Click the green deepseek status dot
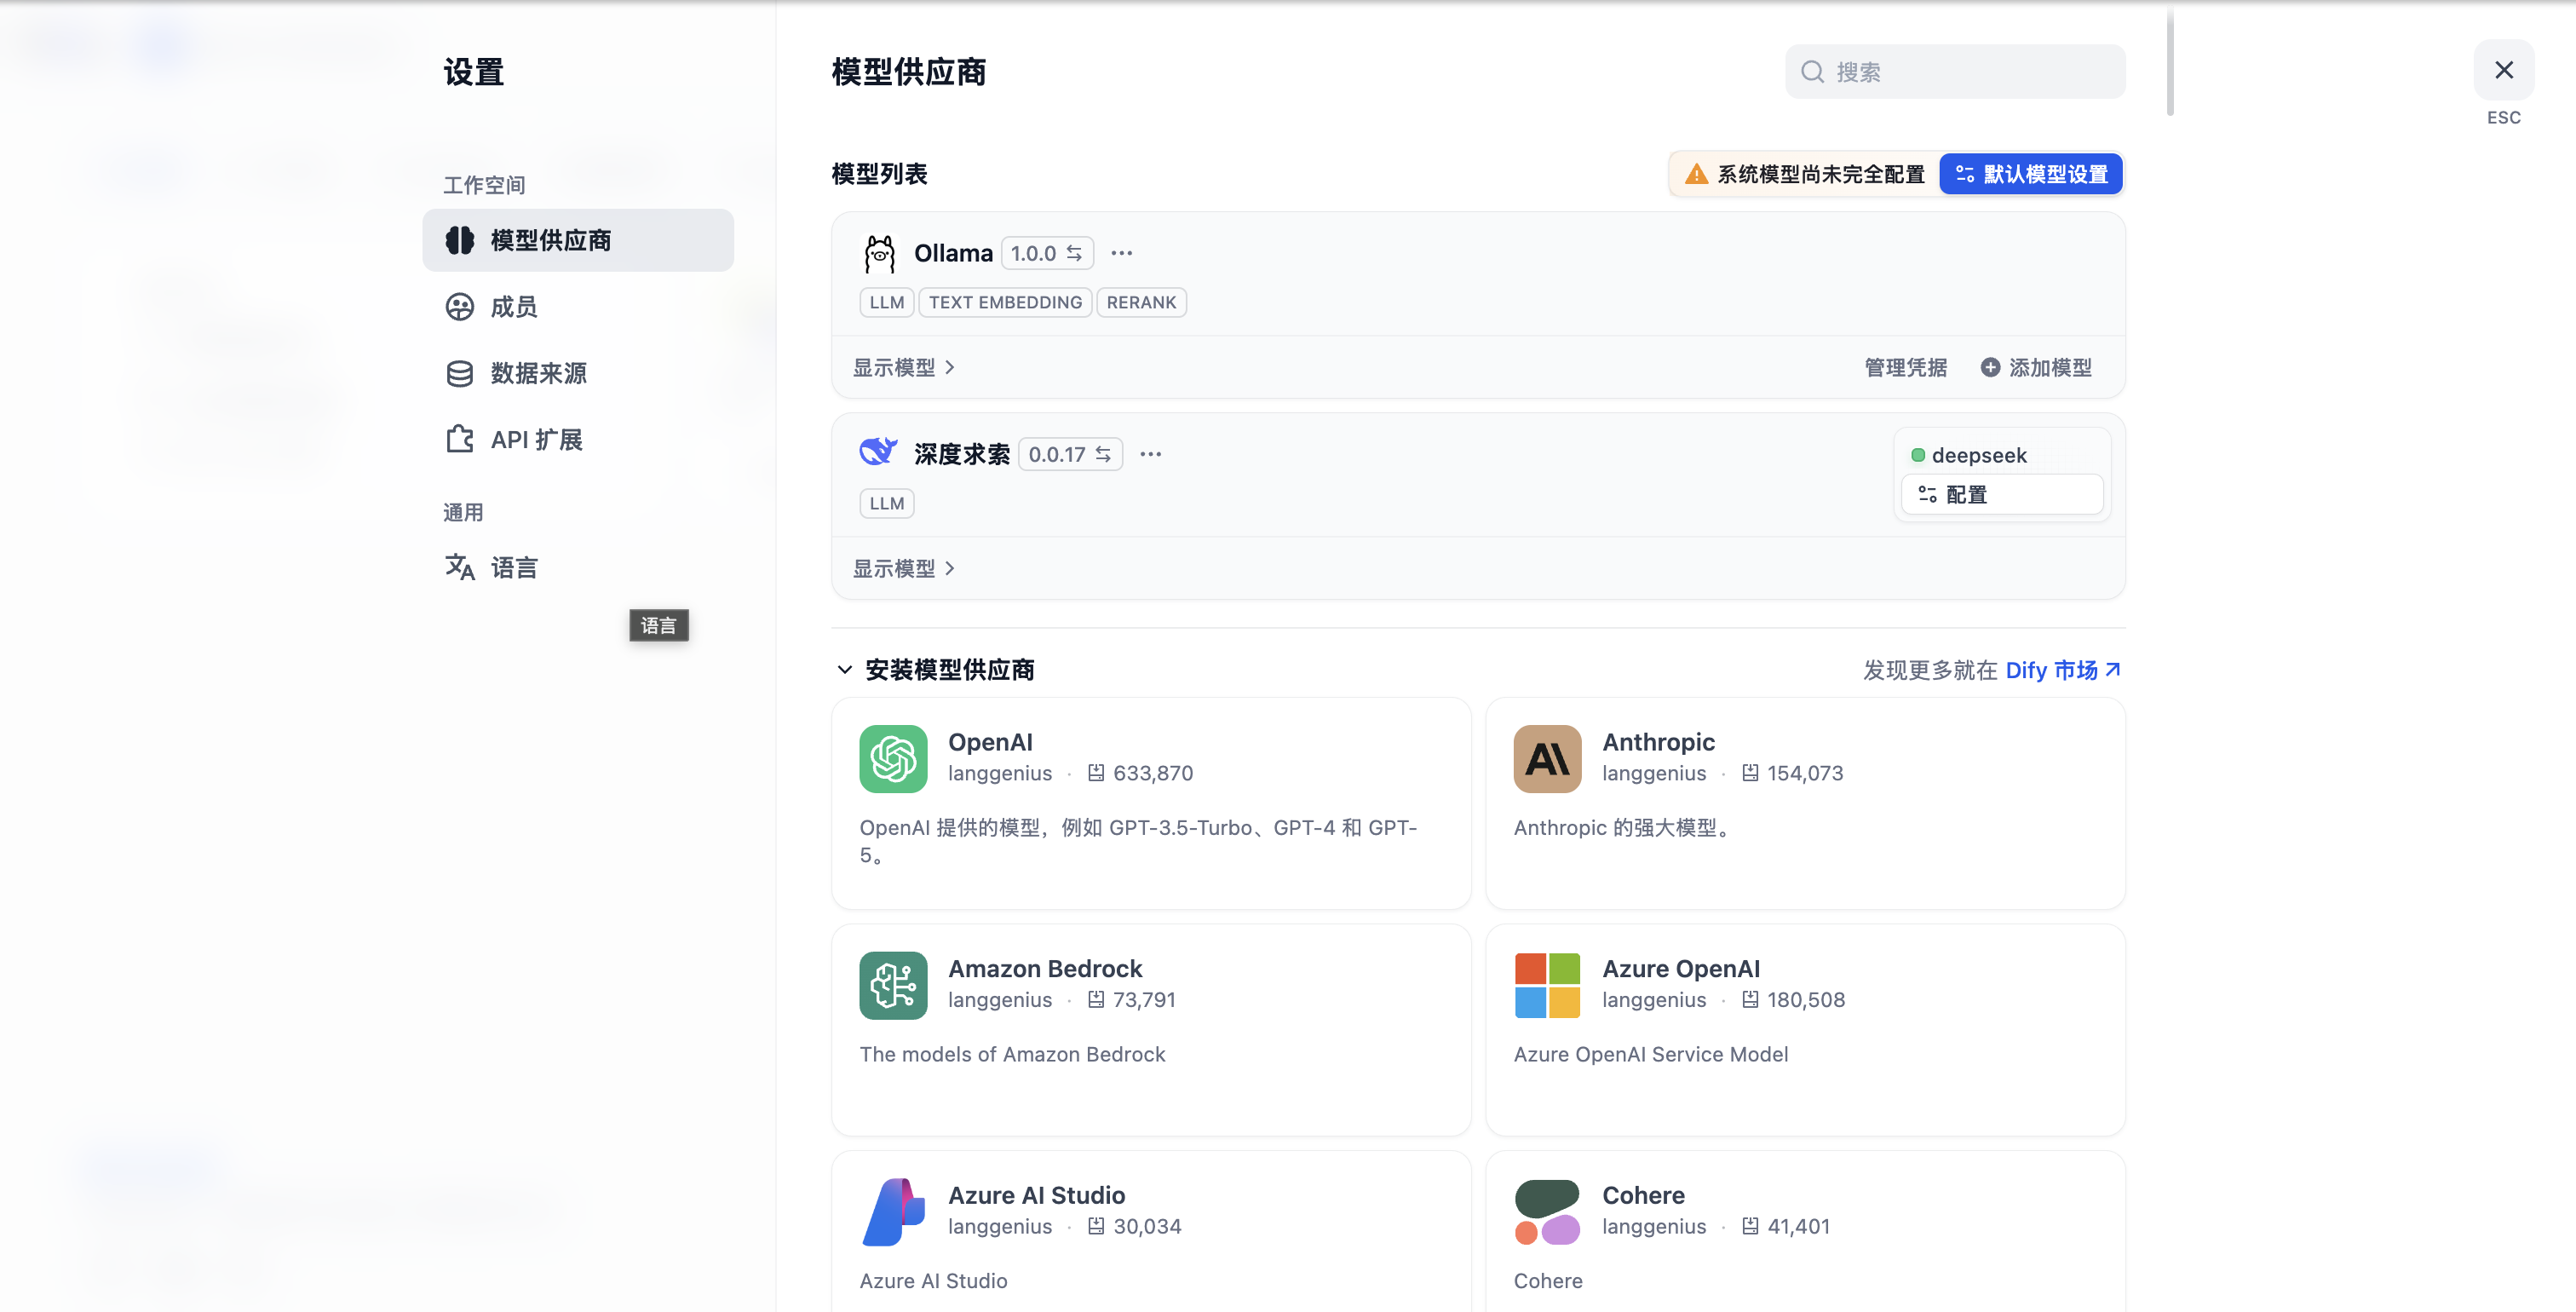The image size is (2576, 1312). (1918, 455)
